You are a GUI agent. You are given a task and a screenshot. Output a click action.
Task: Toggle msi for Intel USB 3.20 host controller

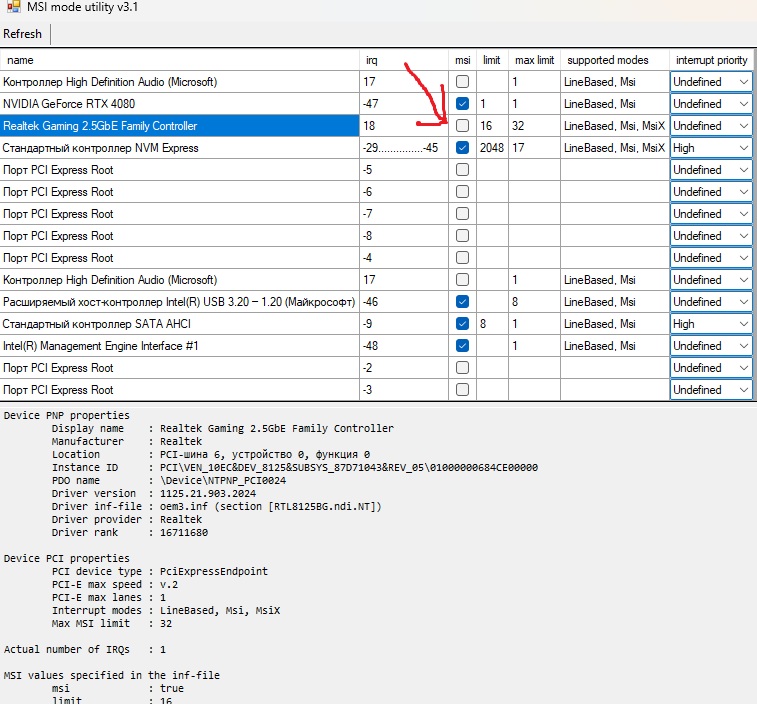point(462,302)
